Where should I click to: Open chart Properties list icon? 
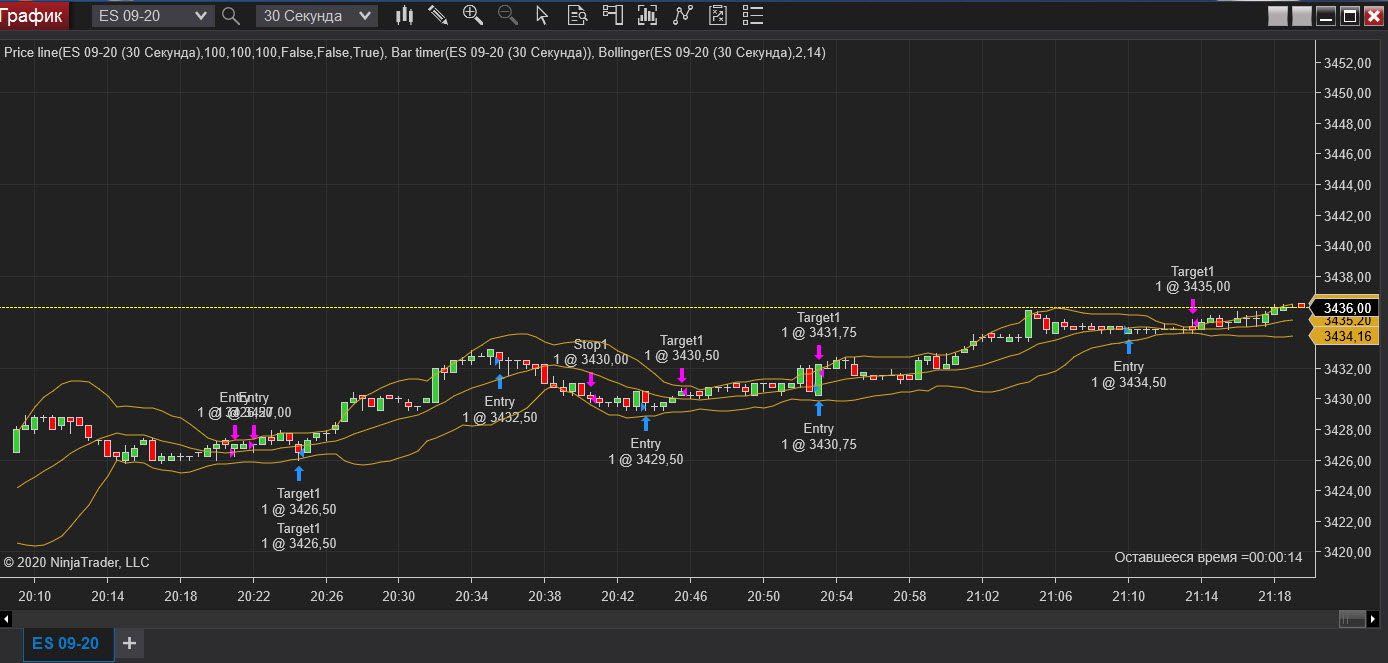pos(752,16)
